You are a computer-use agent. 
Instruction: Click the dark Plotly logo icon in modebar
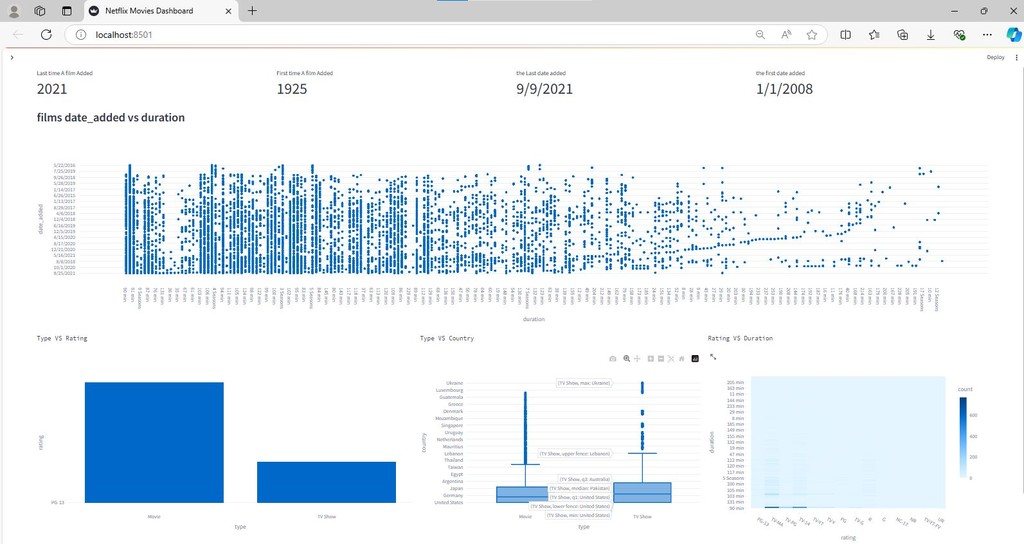(x=695, y=359)
